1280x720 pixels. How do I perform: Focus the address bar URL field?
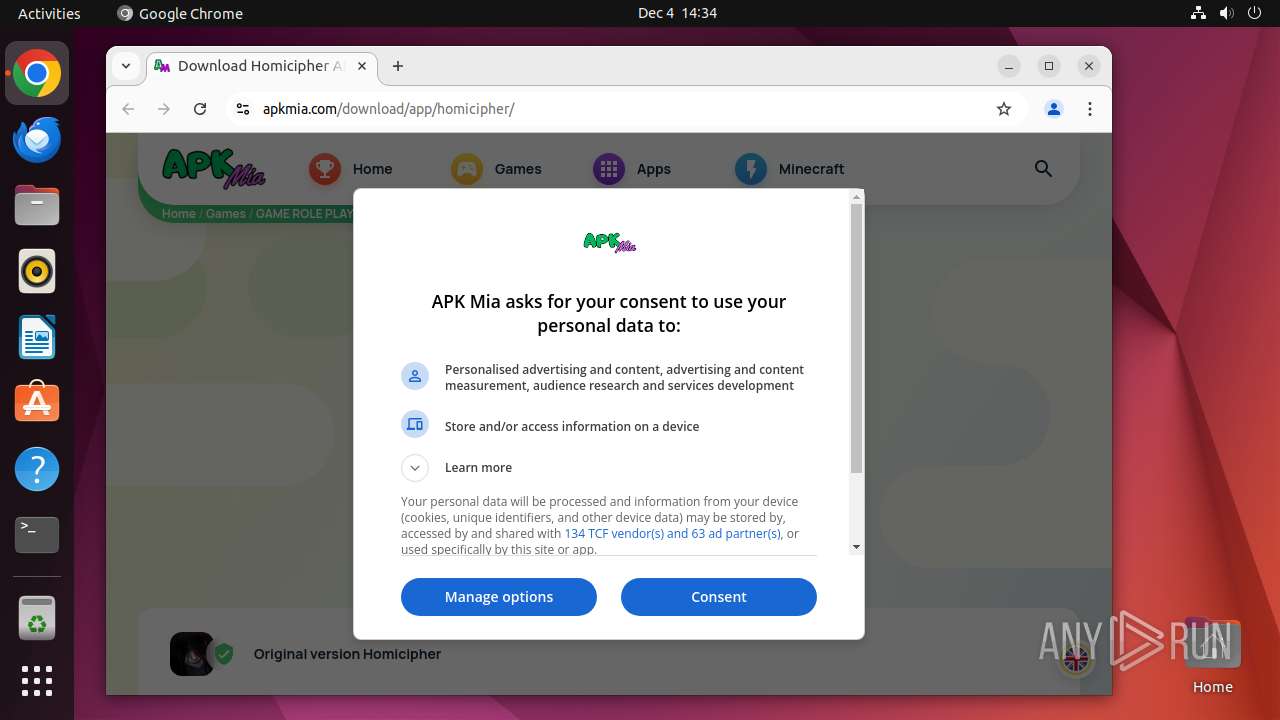[x=620, y=109]
